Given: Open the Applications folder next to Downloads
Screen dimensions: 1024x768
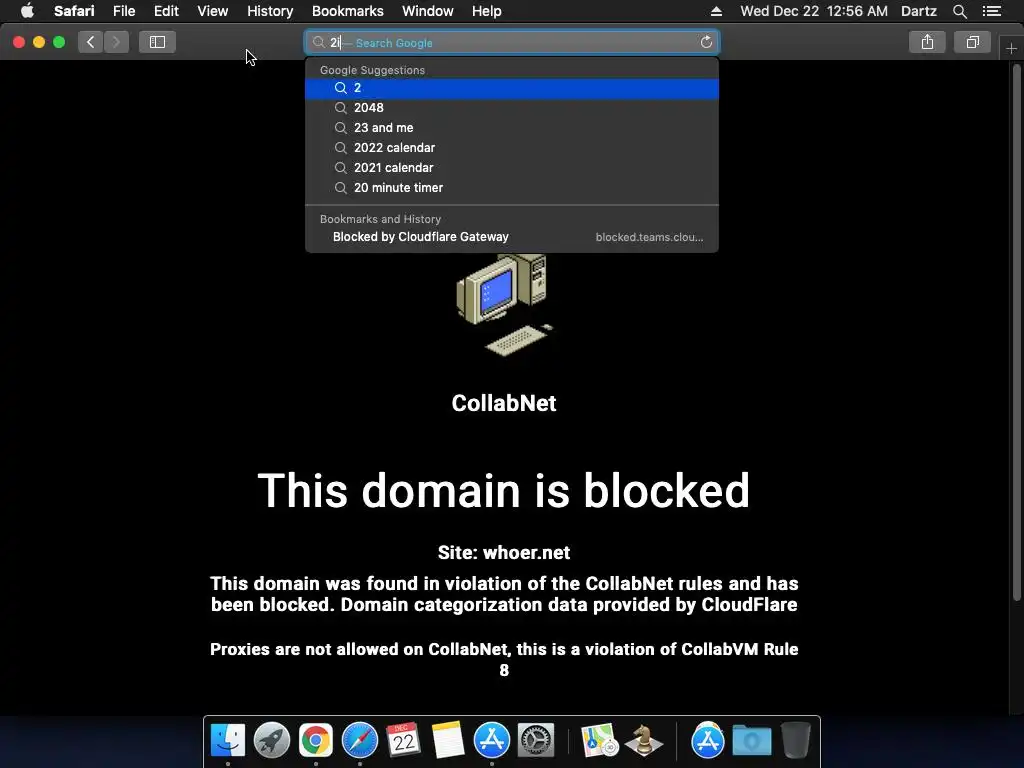Looking at the screenshot, I should [x=707, y=740].
